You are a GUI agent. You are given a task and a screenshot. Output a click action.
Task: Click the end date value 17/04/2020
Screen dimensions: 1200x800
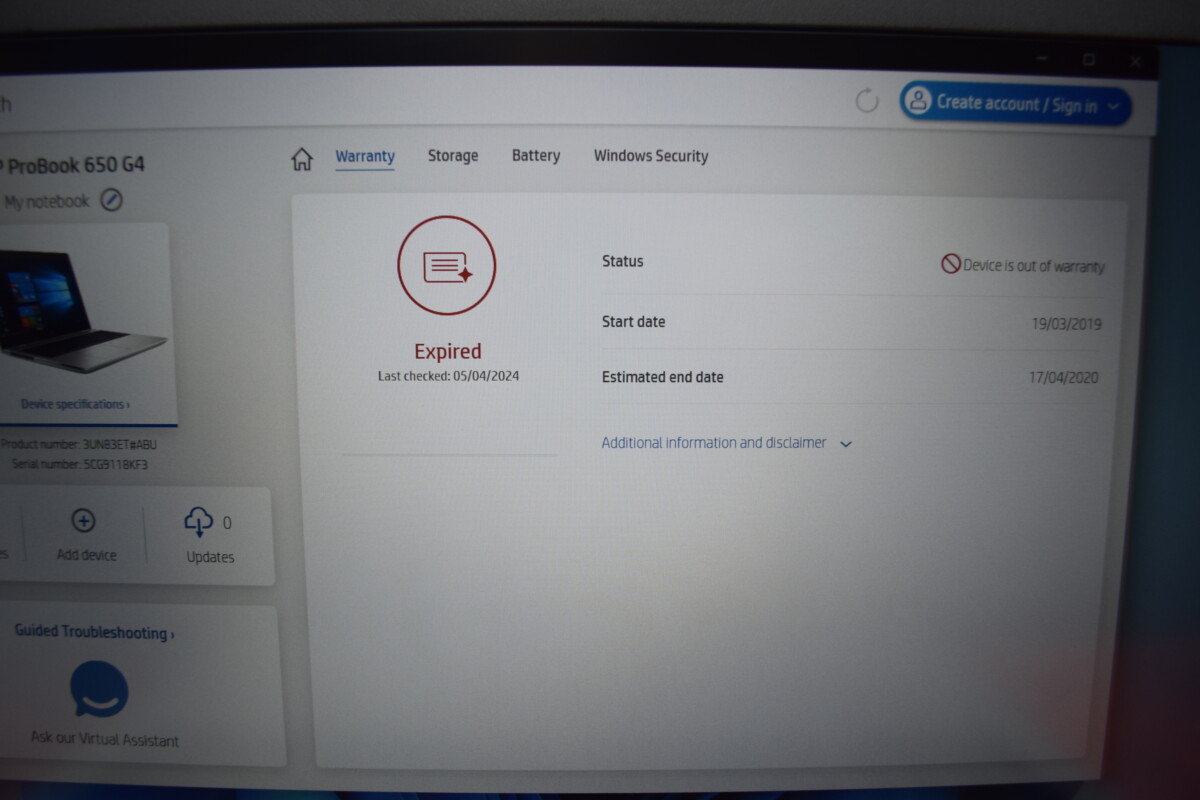pos(1064,379)
